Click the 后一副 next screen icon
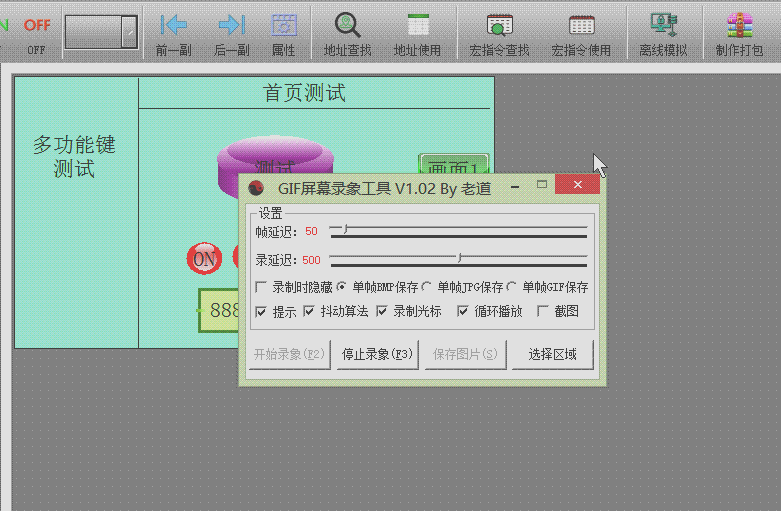 point(231,26)
